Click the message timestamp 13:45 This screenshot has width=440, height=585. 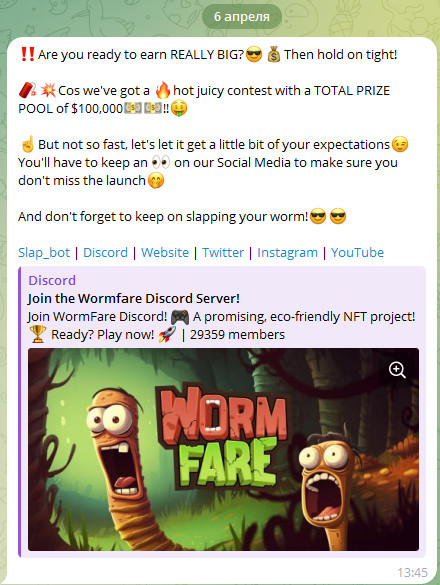click(x=412, y=572)
